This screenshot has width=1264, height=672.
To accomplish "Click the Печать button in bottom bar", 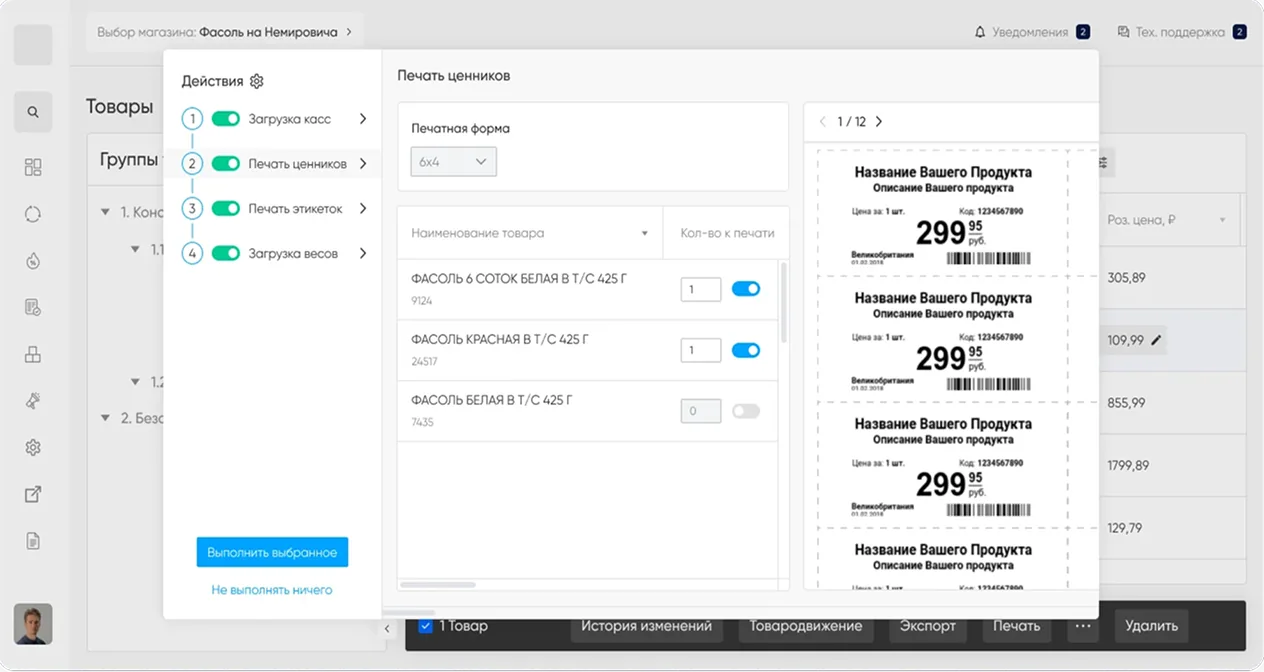I will coord(1017,626).
